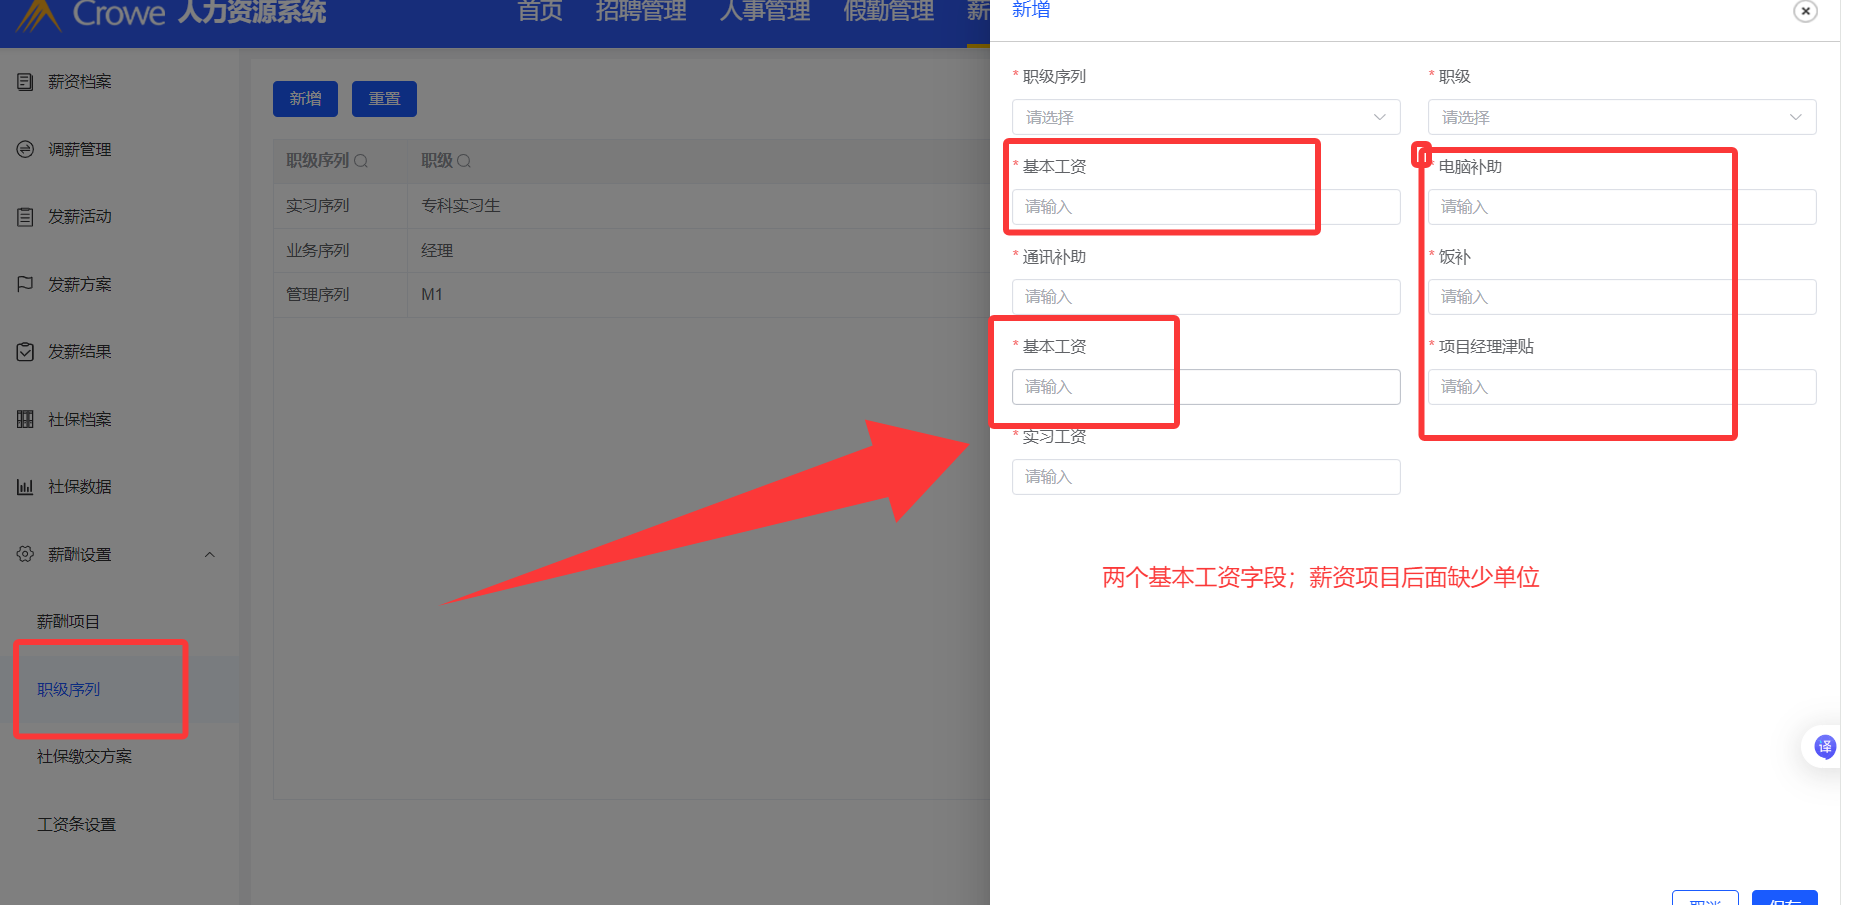Screen dimensions: 1857x905
Task: Collapse the 薪酬设置 menu section
Action: (x=210, y=555)
